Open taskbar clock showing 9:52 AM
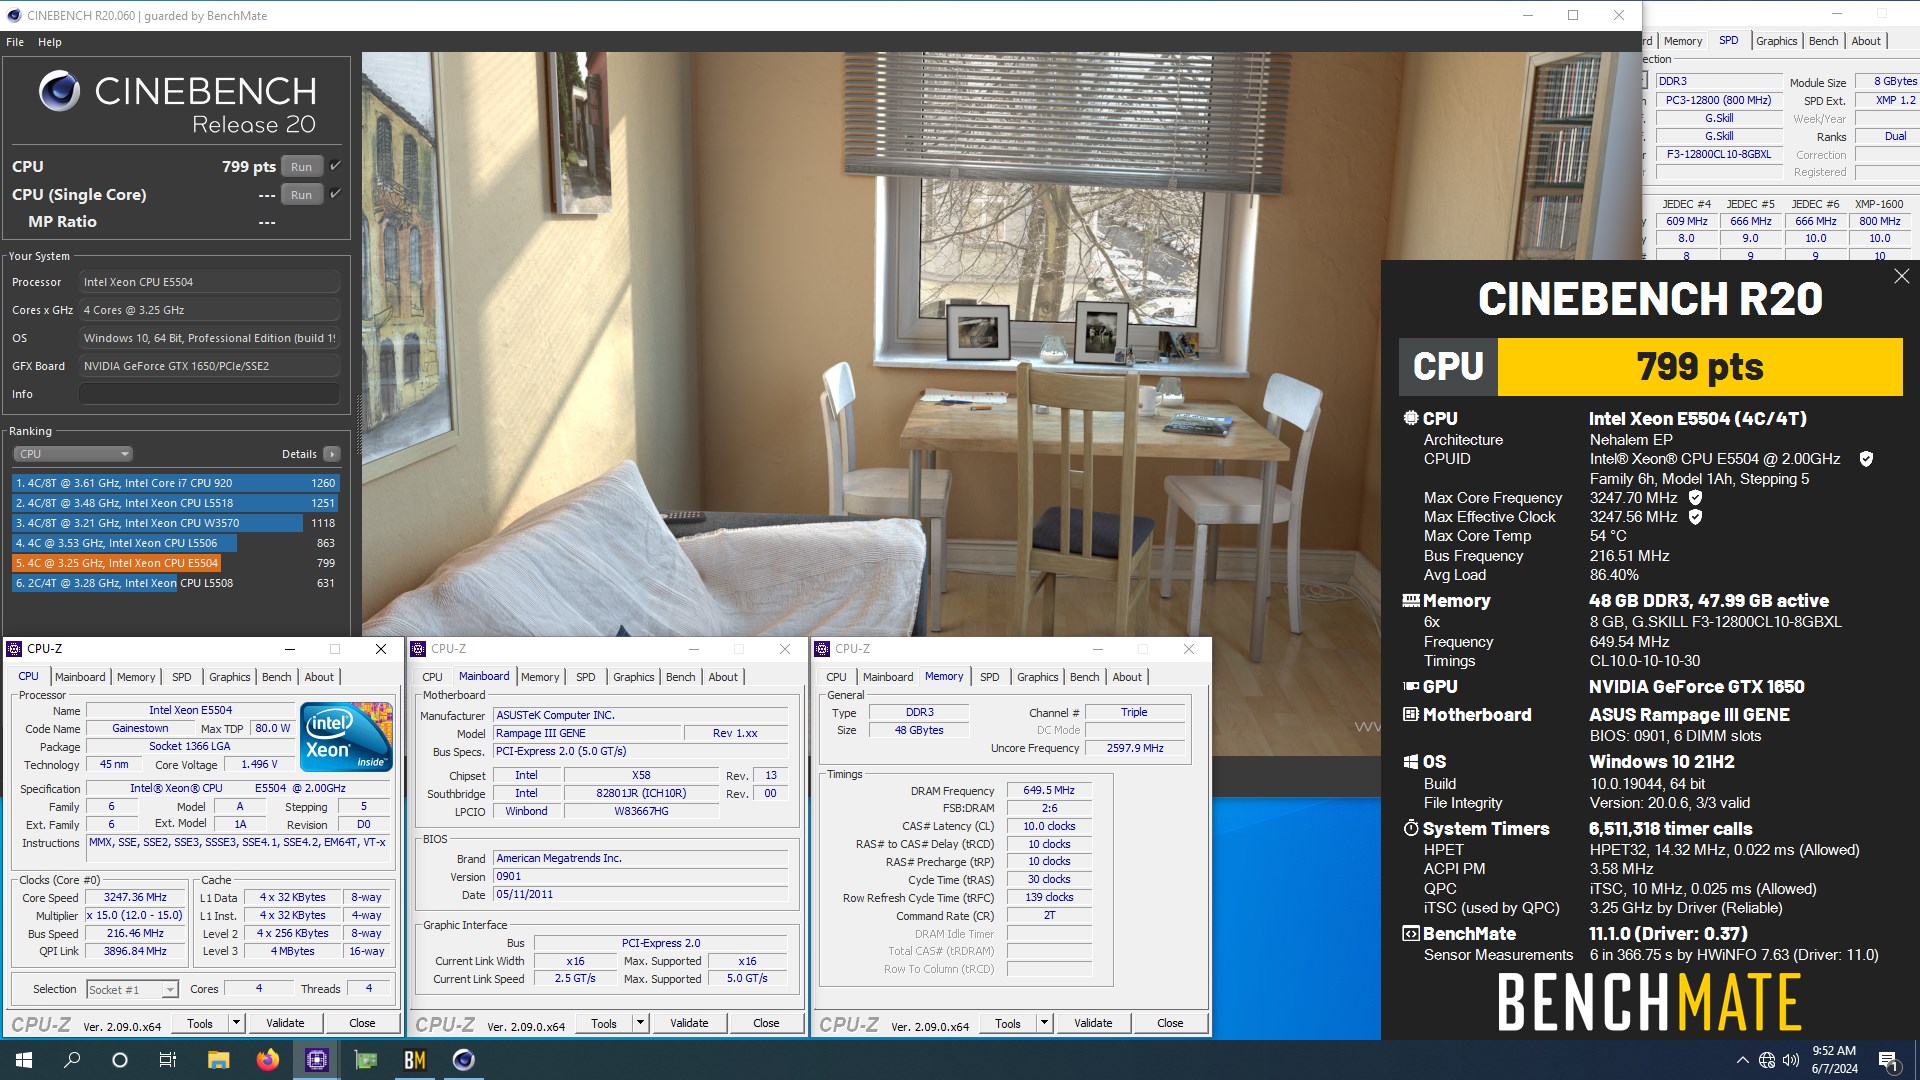1920x1080 pixels. (1834, 1060)
